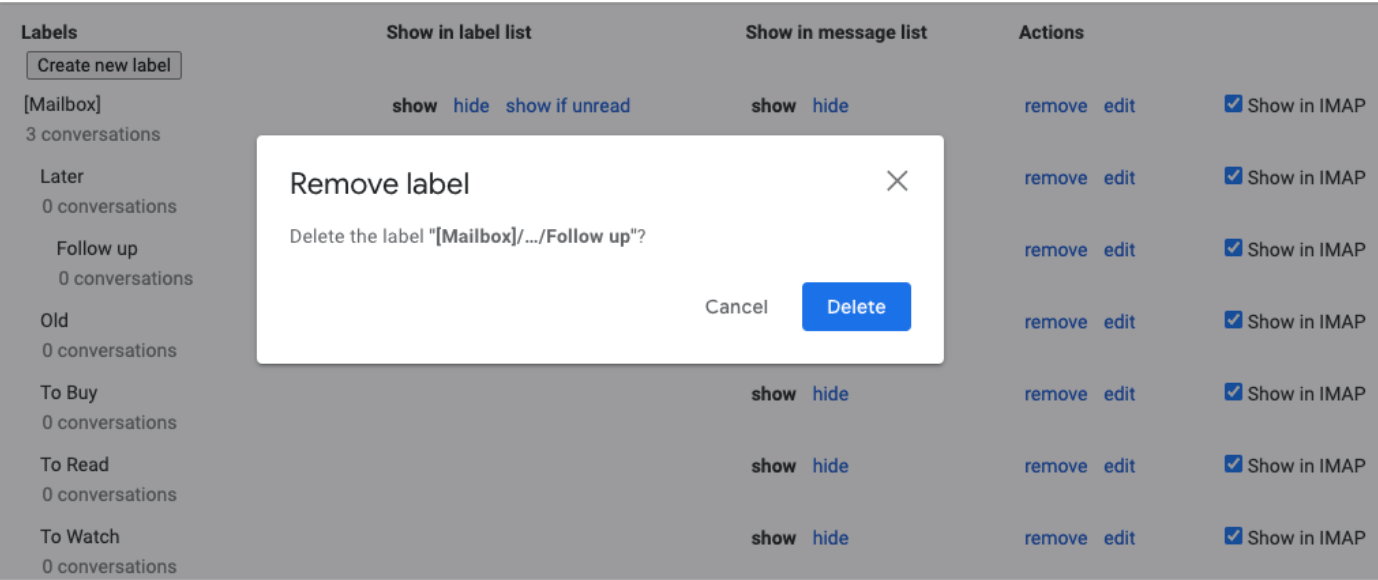Toggle Show in IMAP for Later label
The image size is (1378, 580).
point(1234,176)
